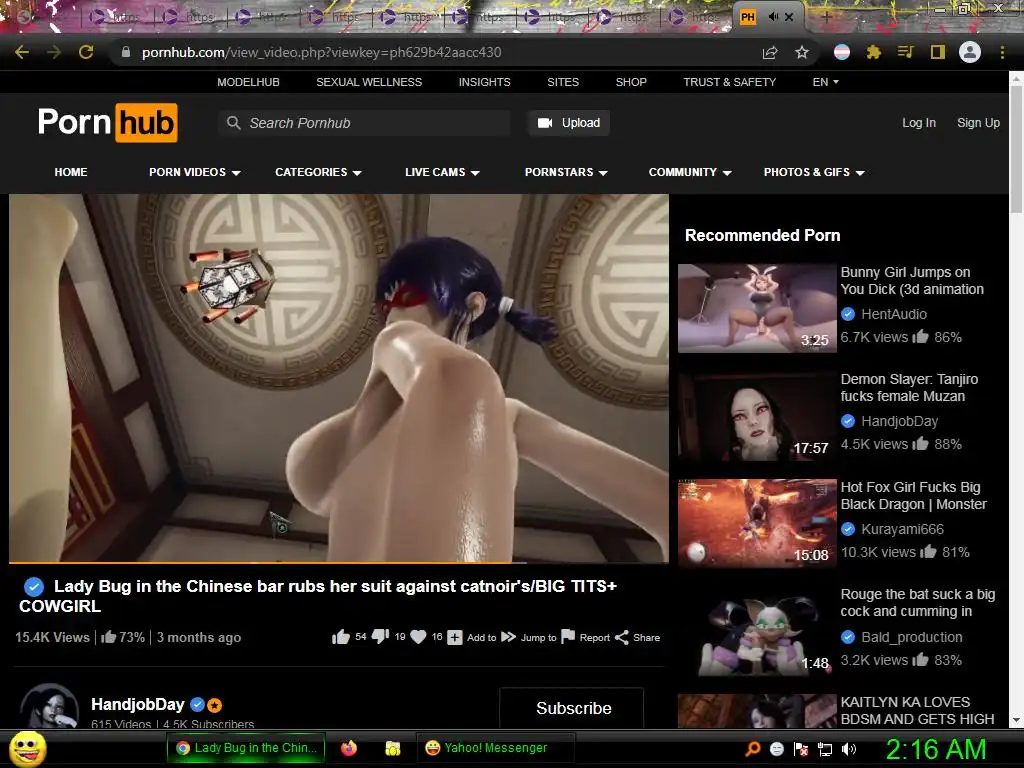Reload the current page
This screenshot has height=768, width=1024.
pyautogui.click(x=86, y=52)
